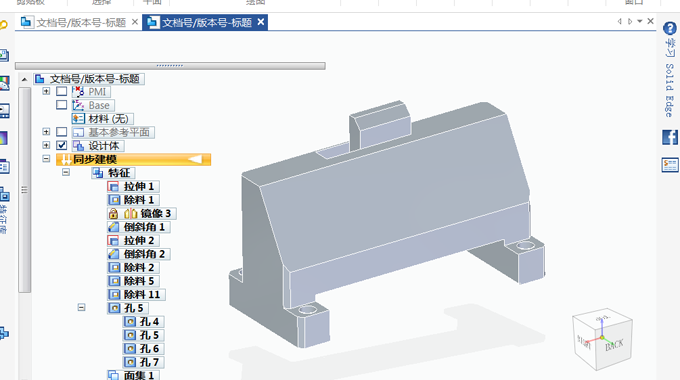
Task: Select the 倒斜角 2 feature entry
Action: pyautogui.click(x=139, y=254)
